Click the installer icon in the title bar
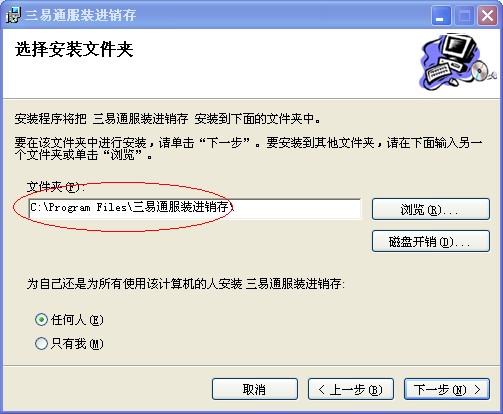The width and height of the screenshot is (503, 414). click(13, 15)
